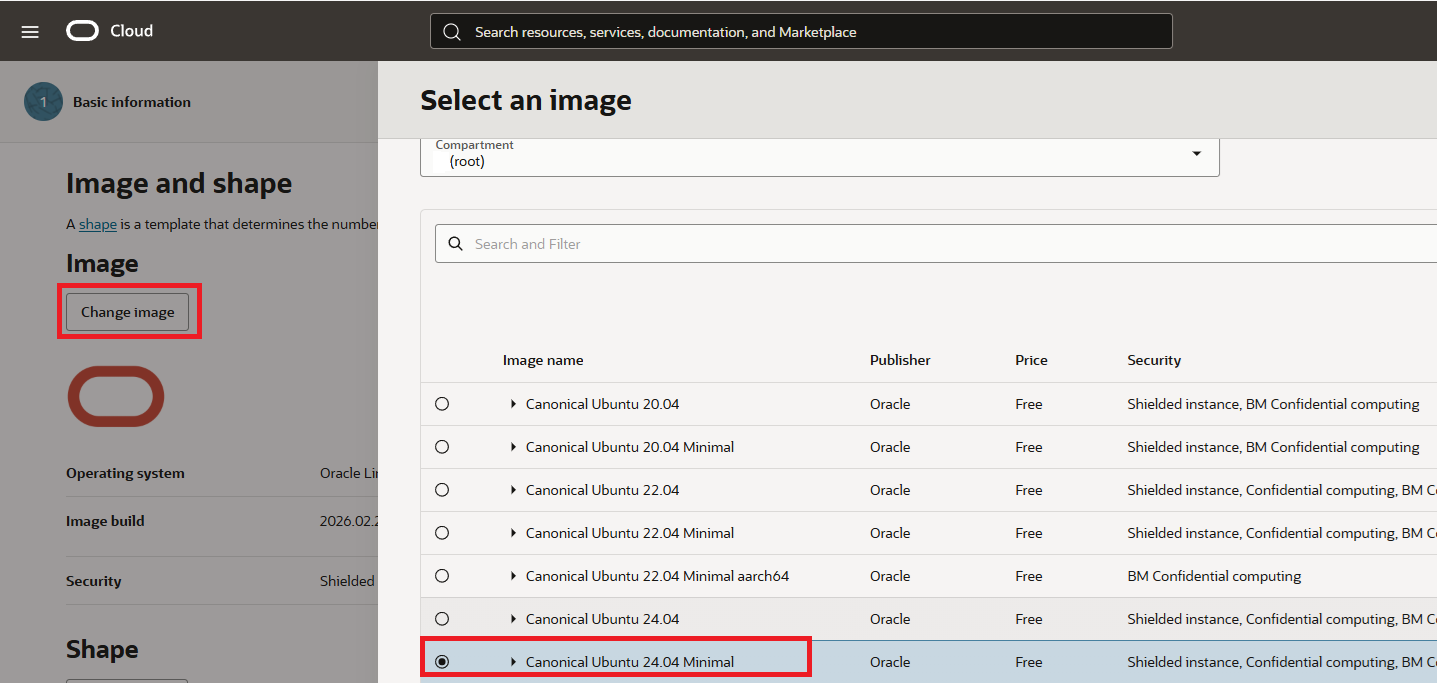Expand Canonical Ubuntu 24.04 Minimal row
Screen dimensions: 1437x683
tap(513, 662)
